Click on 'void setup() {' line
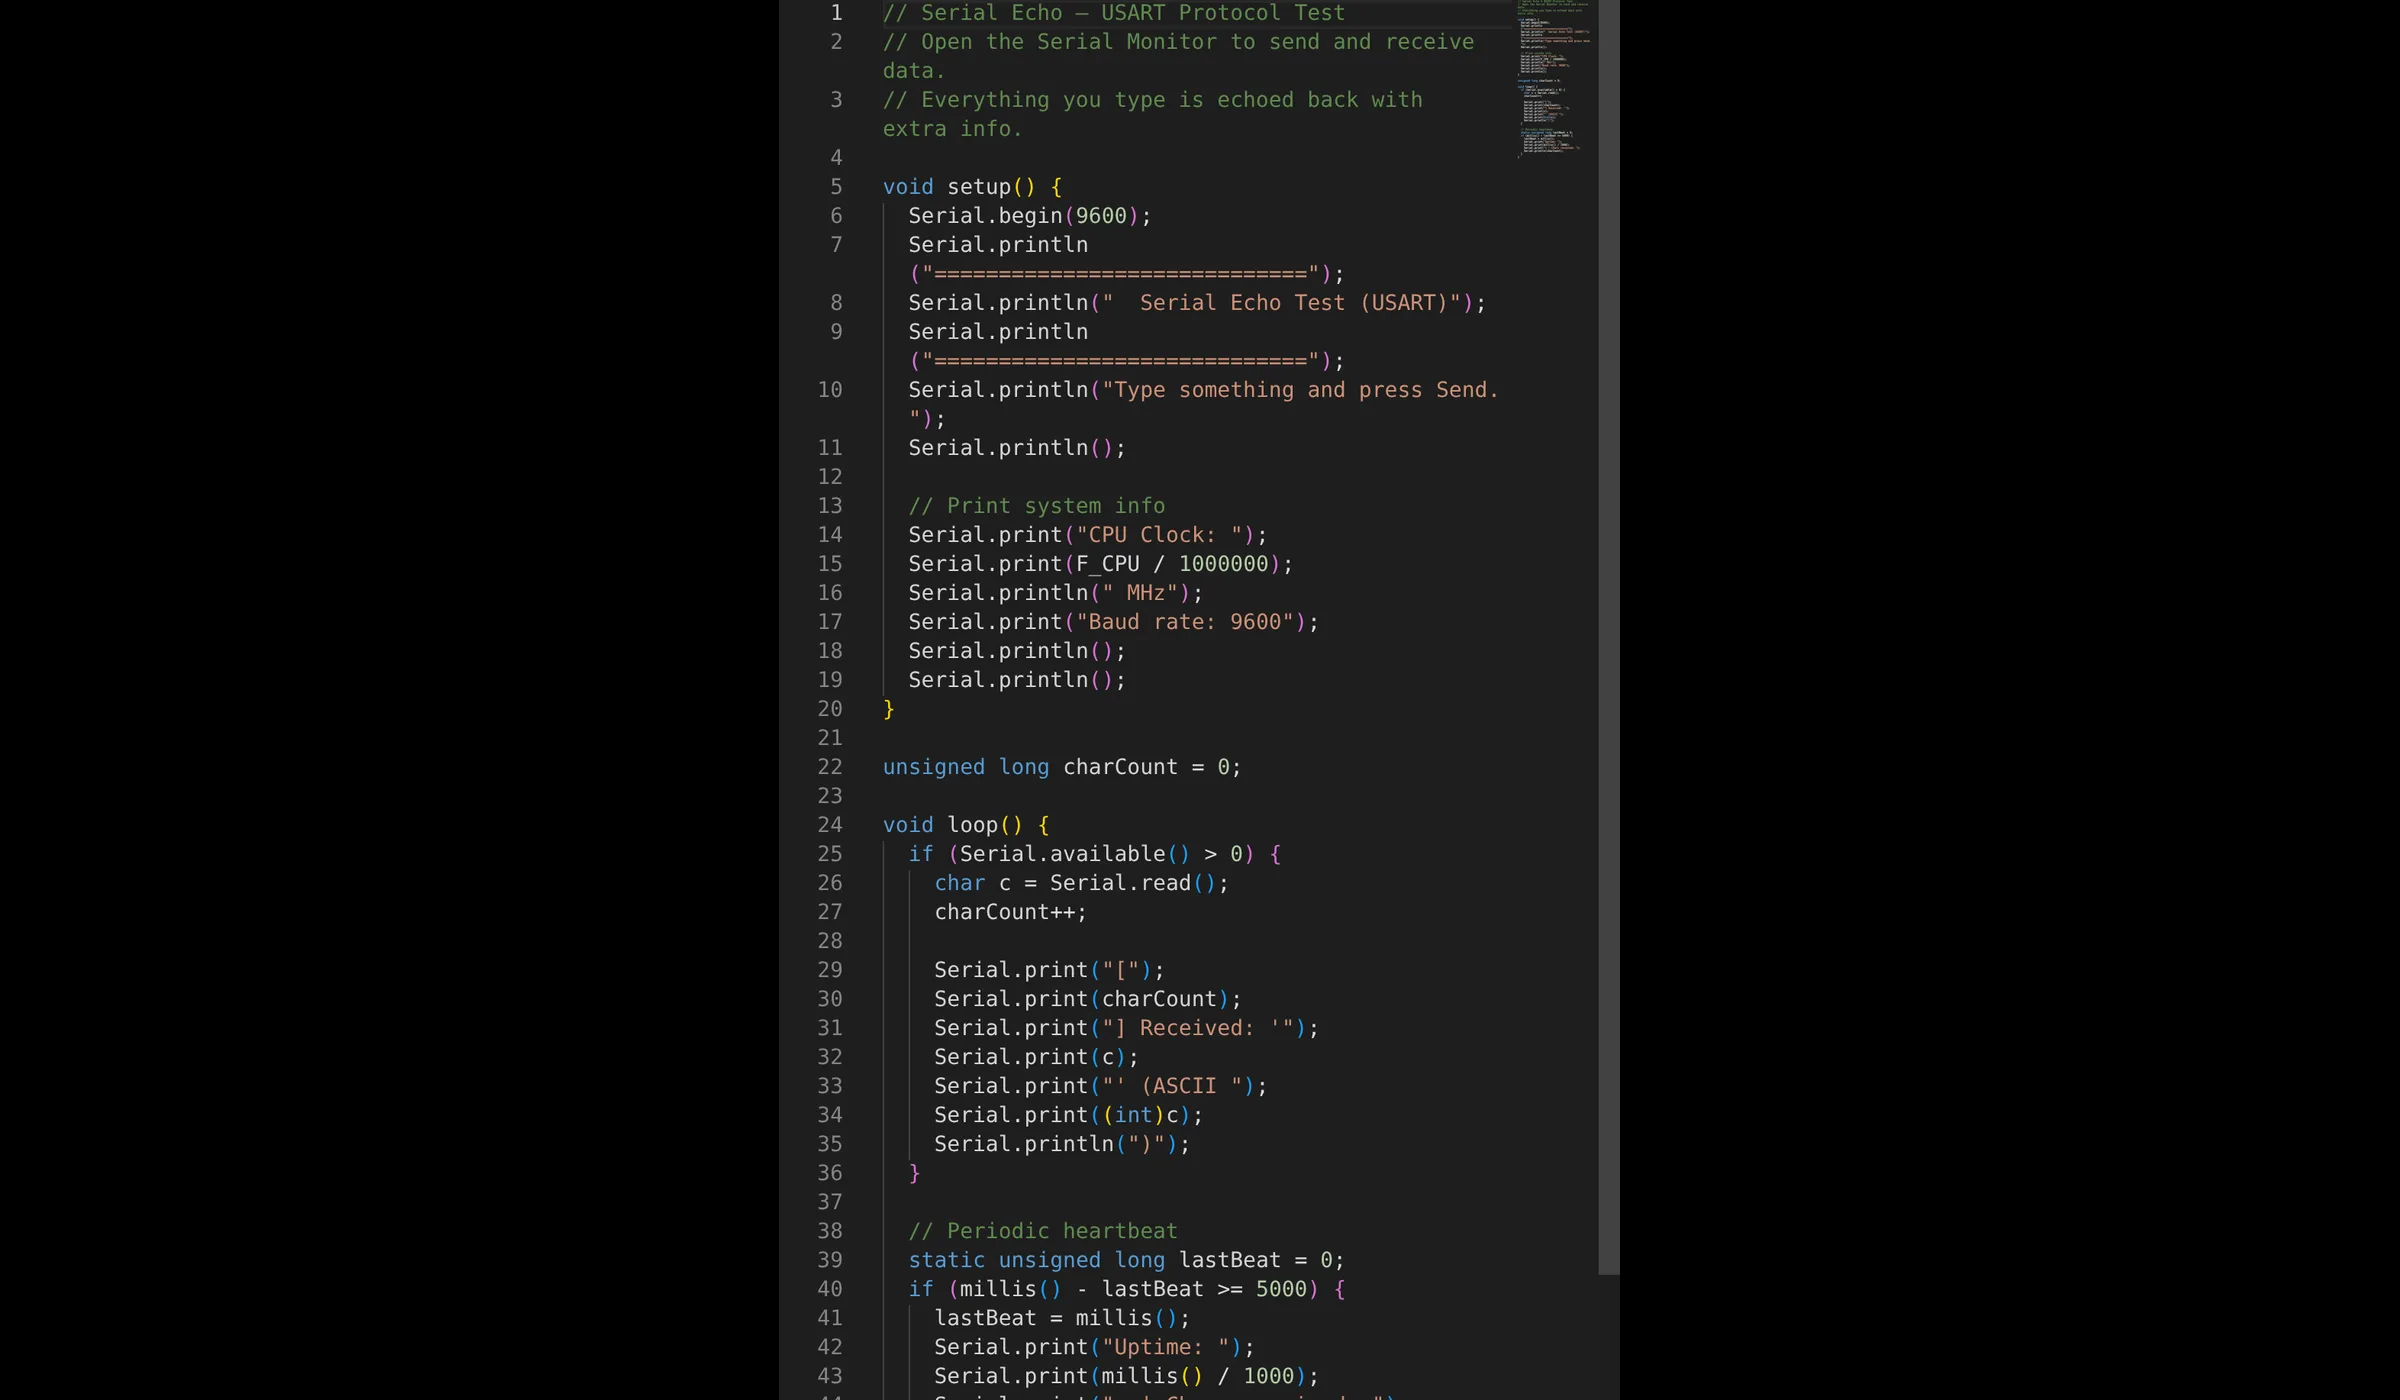This screenshot has height=1400, width=2400. (x=972, y=187)
